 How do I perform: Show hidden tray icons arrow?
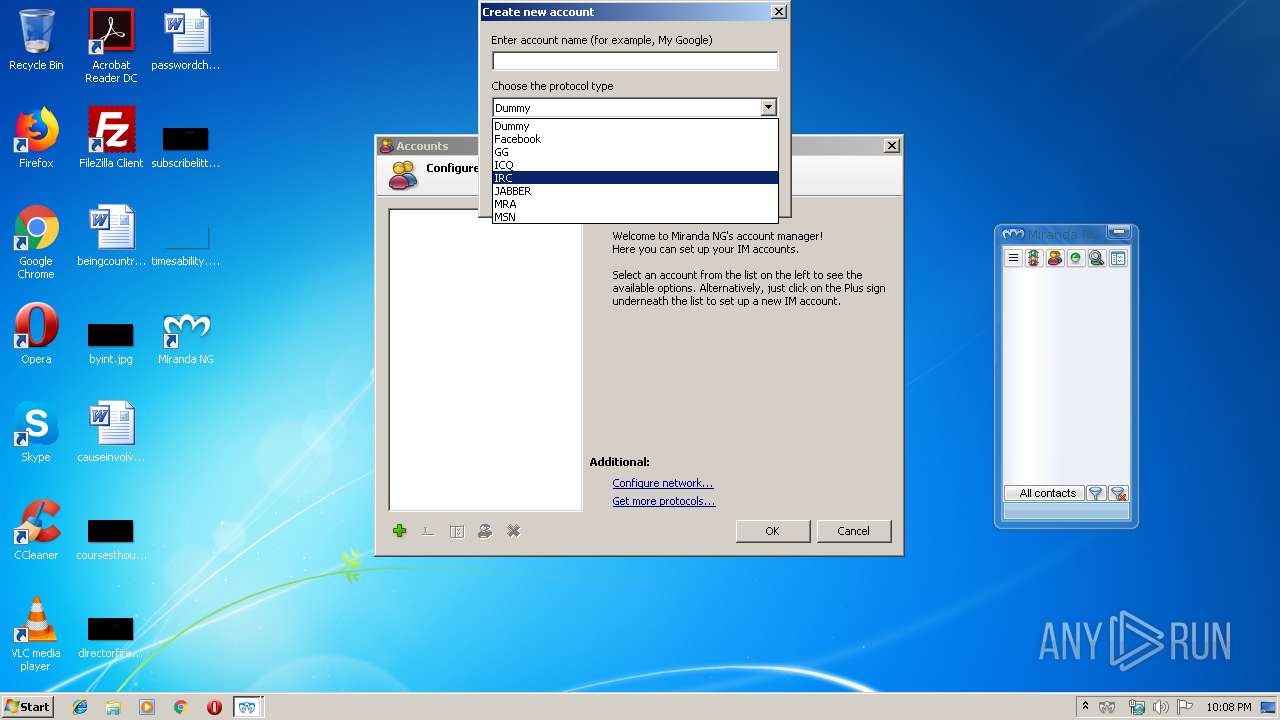click(1085, 707)
